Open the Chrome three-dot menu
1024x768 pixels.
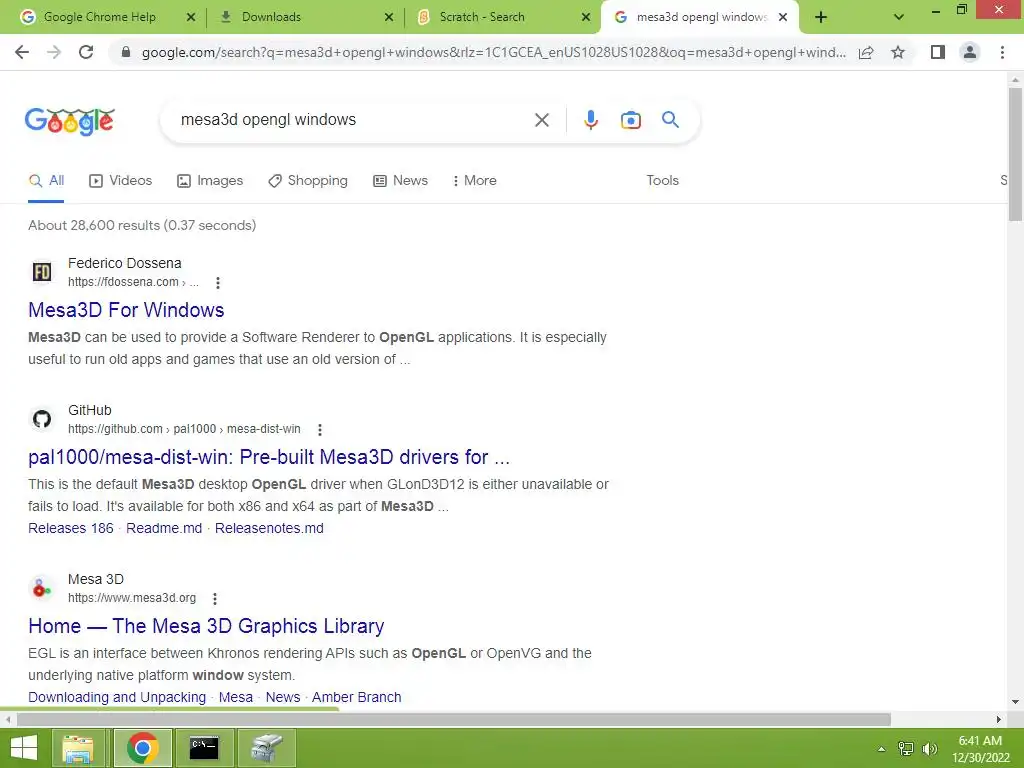tap(1002, 52)
